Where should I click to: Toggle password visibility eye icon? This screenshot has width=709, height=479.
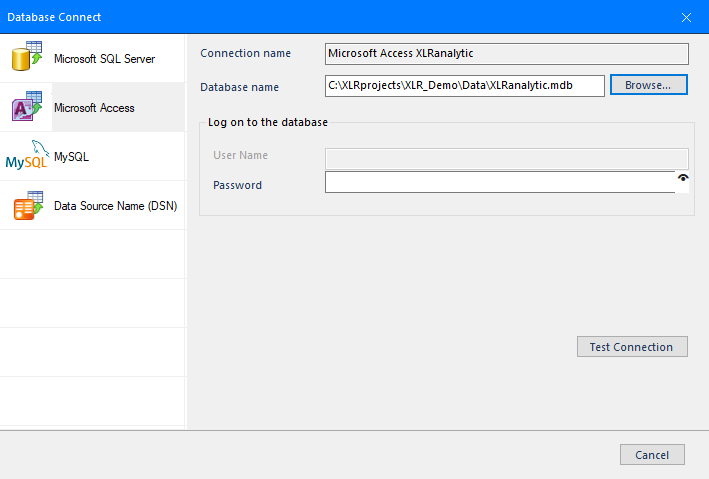(683, 178)
